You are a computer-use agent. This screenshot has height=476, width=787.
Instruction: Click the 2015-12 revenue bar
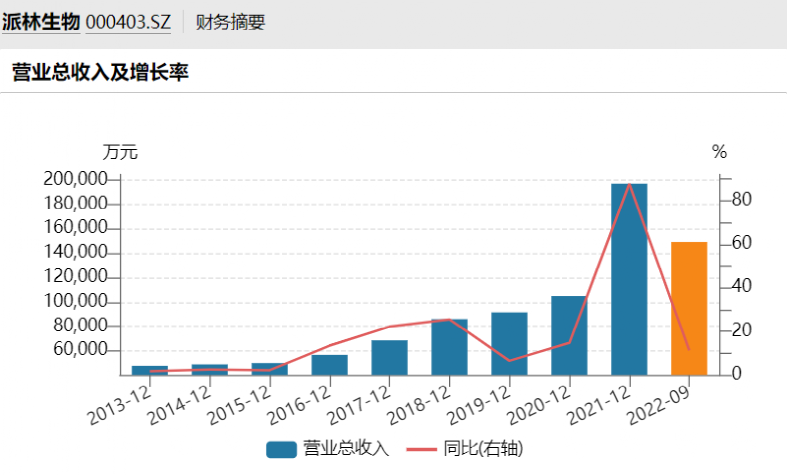point(269,369)
